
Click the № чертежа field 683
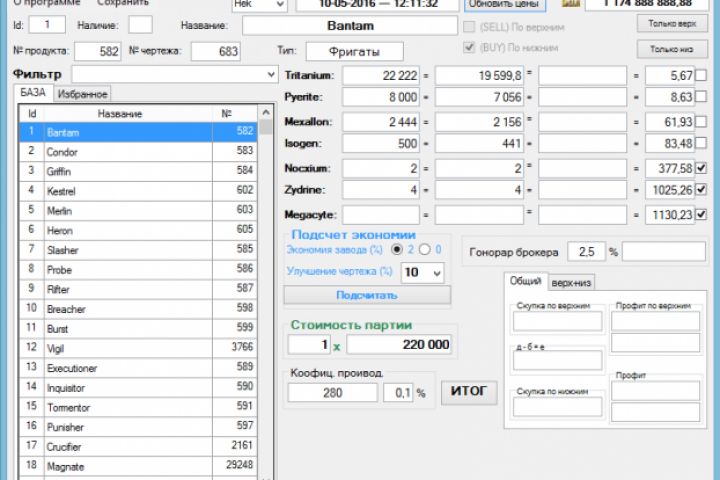216,51
